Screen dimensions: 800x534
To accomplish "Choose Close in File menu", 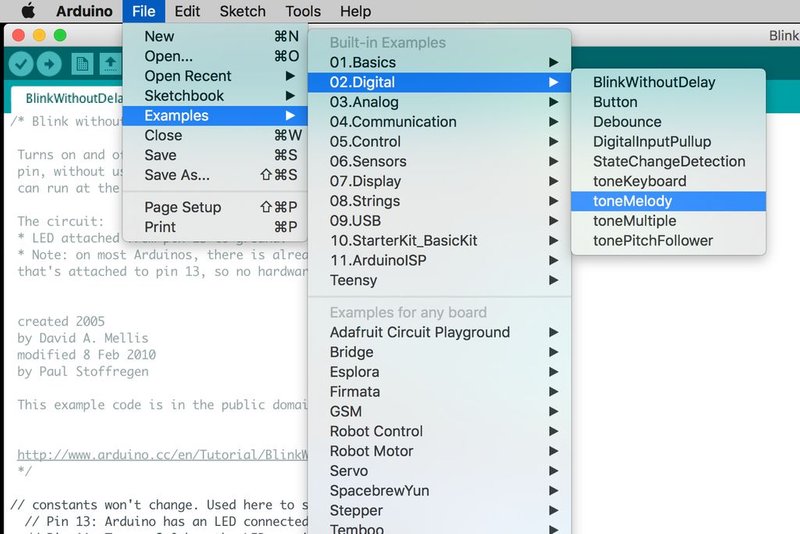I will pyautogui.click(x=215, y=136).
